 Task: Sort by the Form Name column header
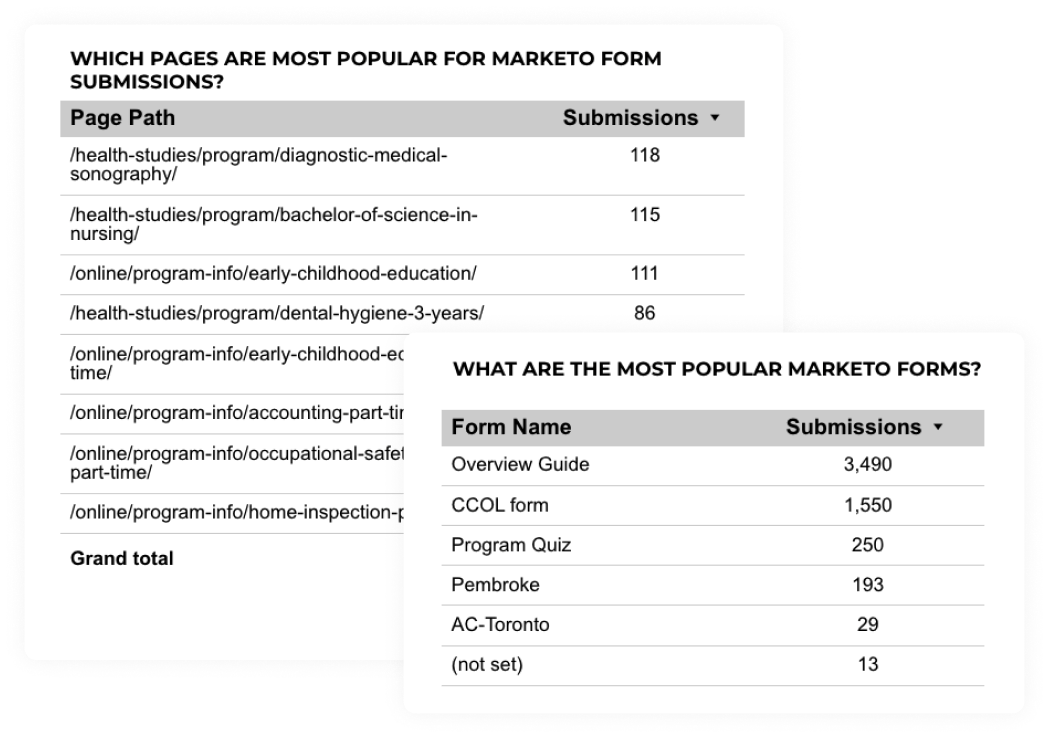pyautogui.click(x=511, y=427)
